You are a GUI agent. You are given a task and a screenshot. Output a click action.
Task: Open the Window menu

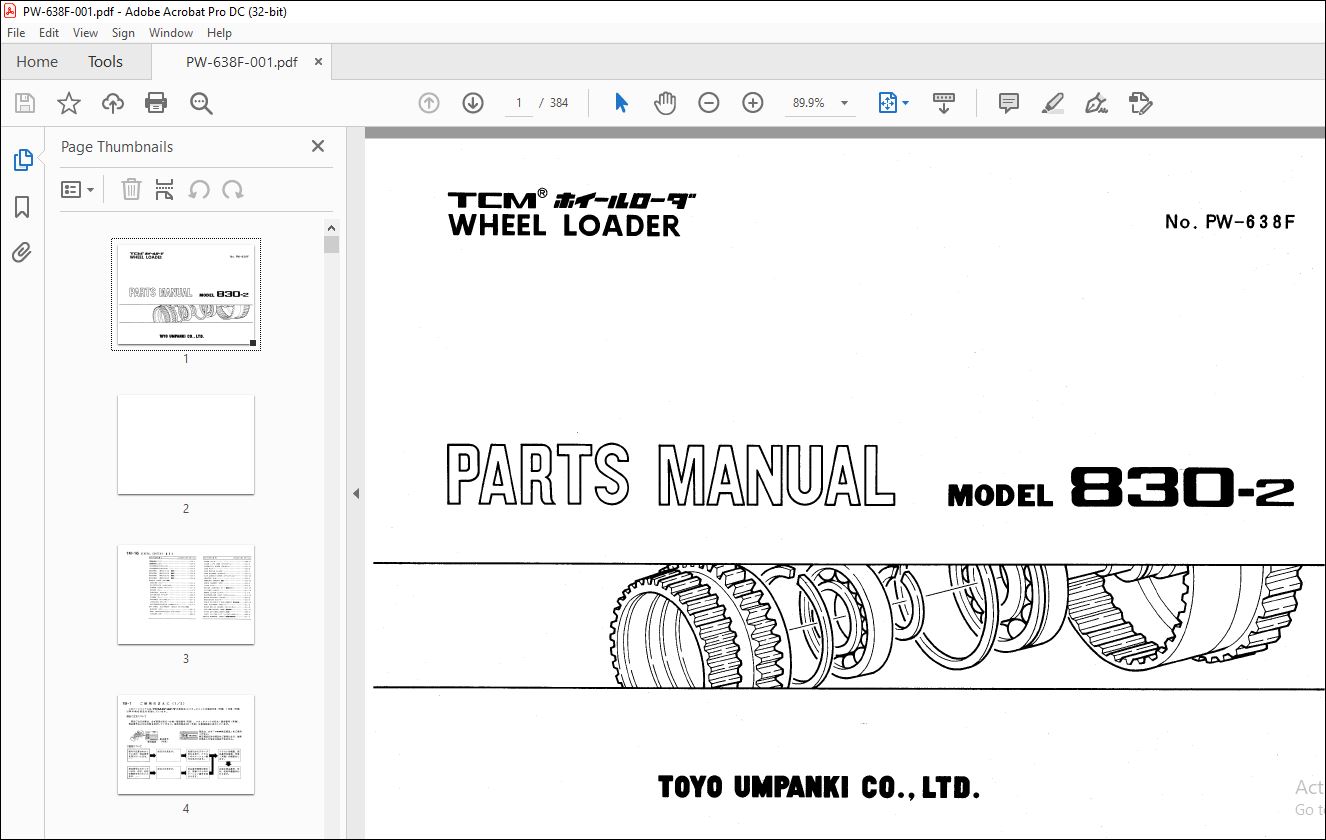(x=171, y=33)
